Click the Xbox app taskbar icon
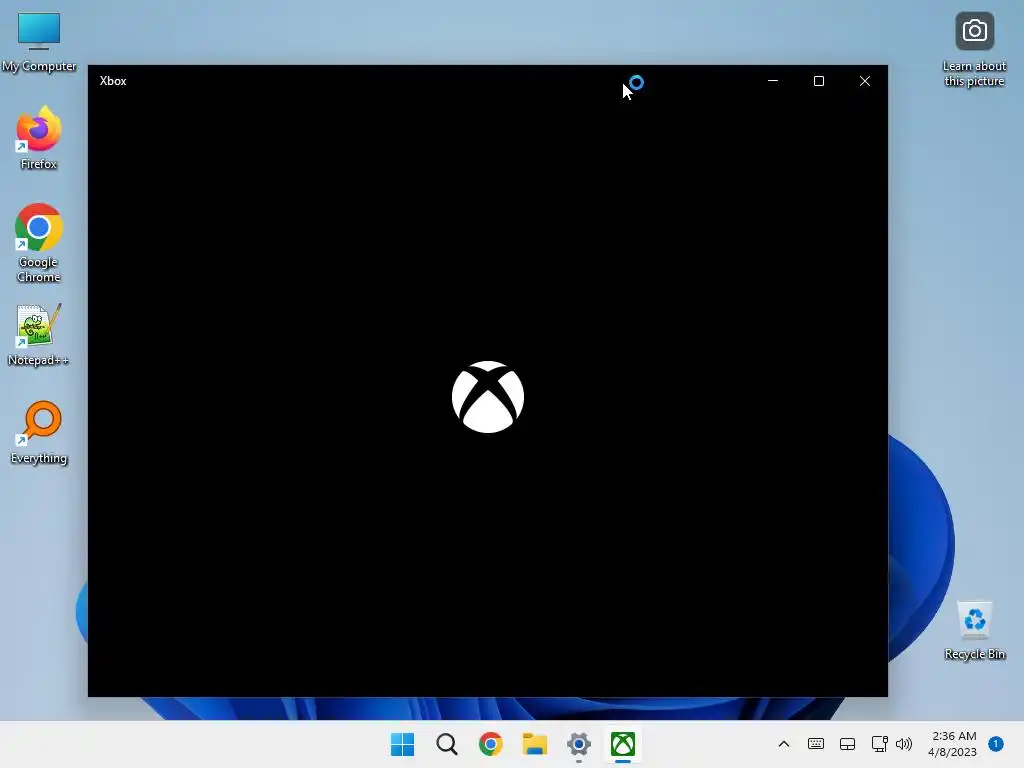Viewport: 1024px width, 768px height. 623,744
